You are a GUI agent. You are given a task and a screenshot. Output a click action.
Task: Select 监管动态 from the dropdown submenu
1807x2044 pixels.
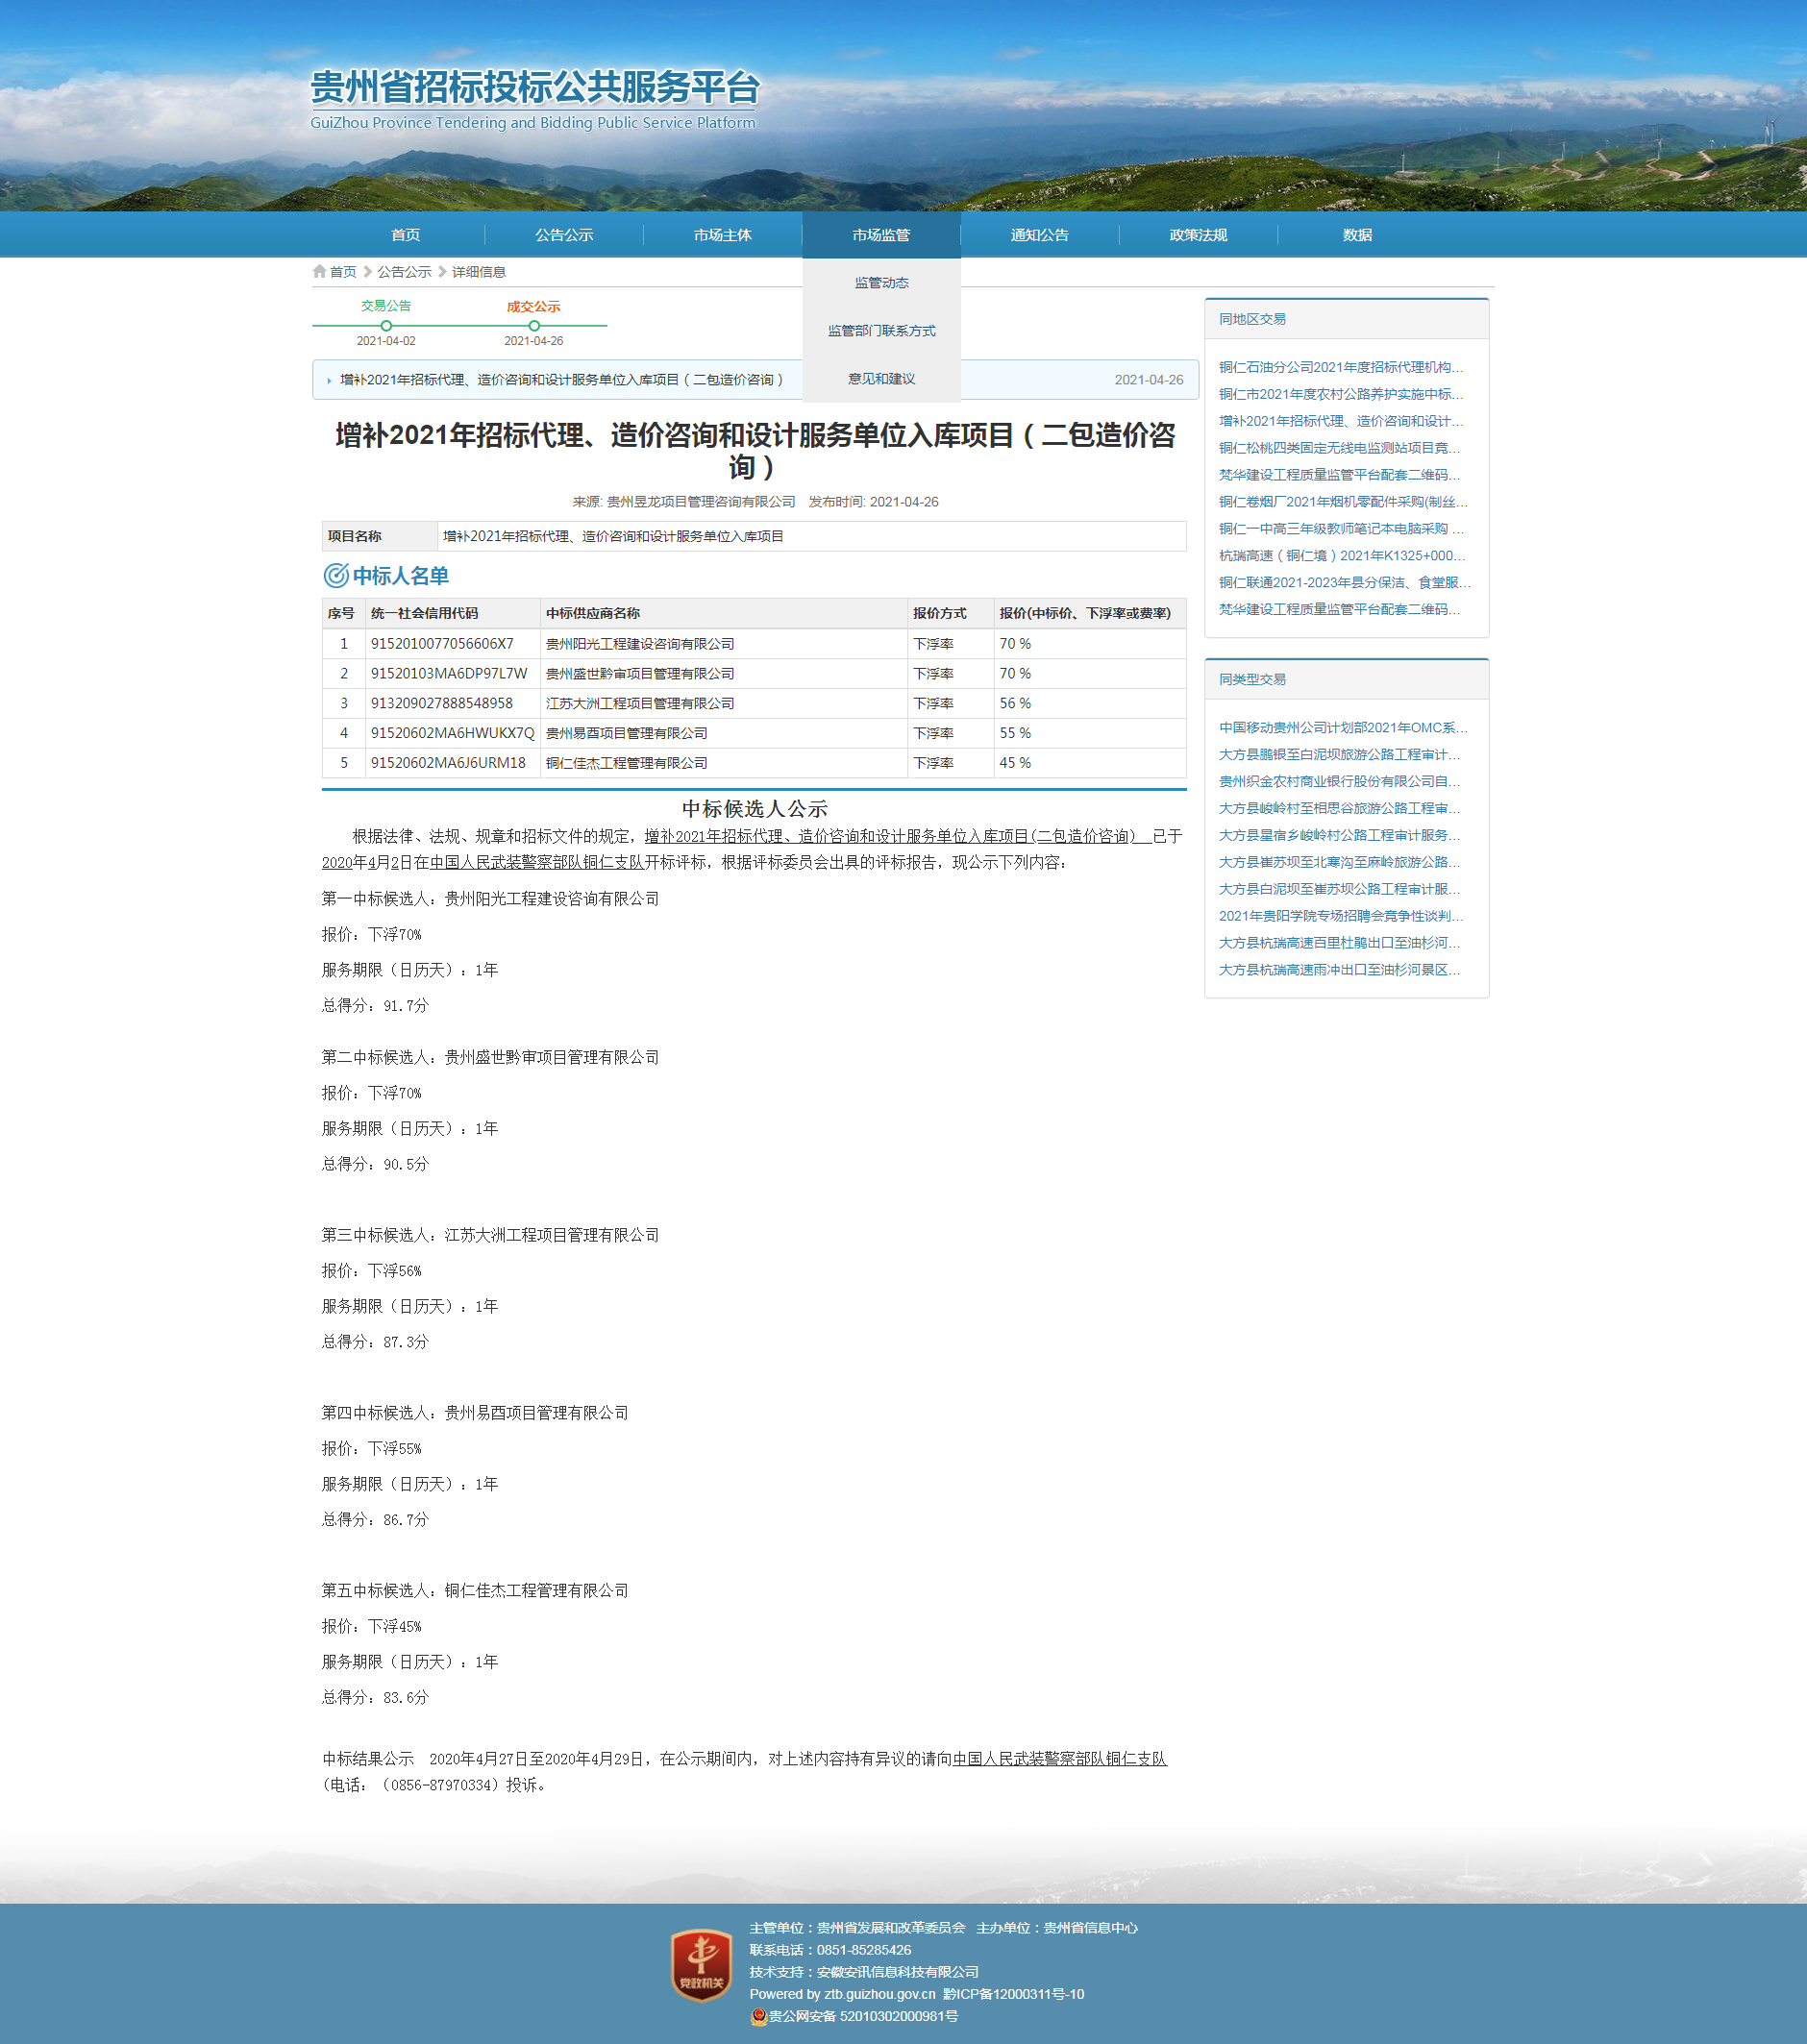pos(881,283)
